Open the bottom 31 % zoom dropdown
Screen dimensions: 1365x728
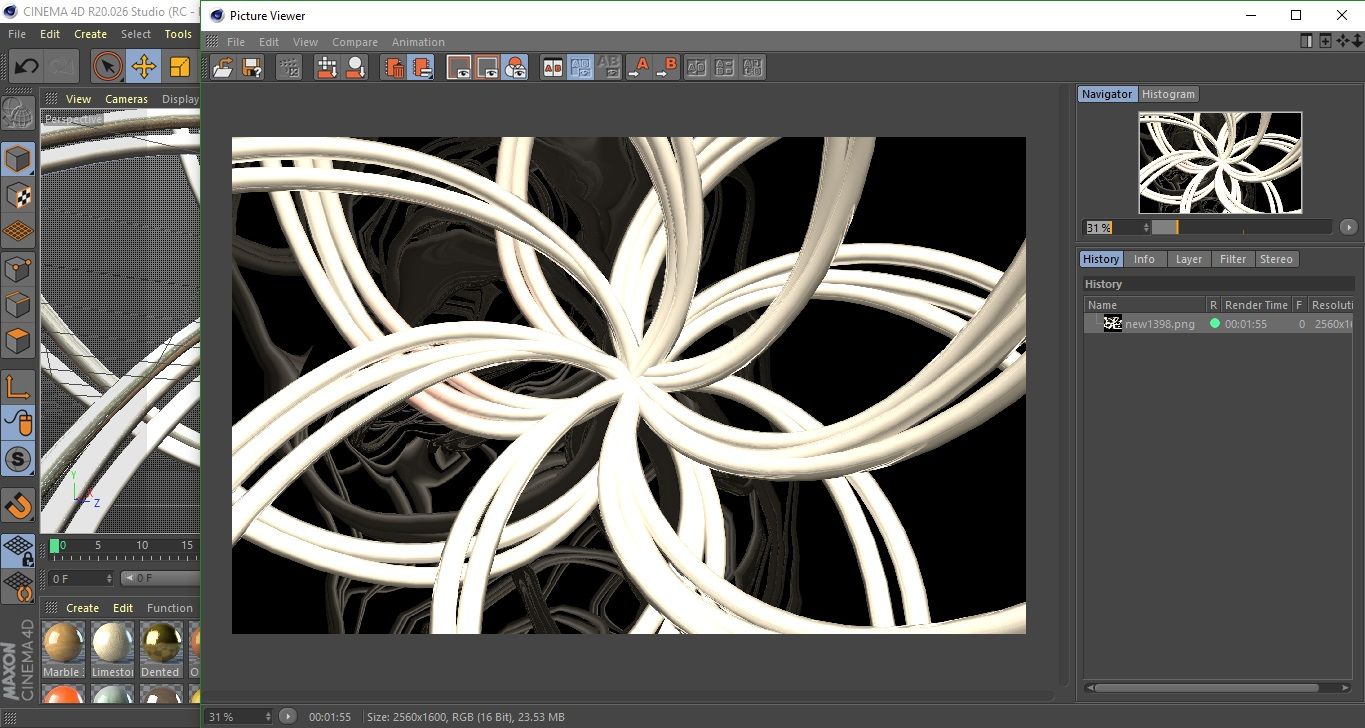239,717
